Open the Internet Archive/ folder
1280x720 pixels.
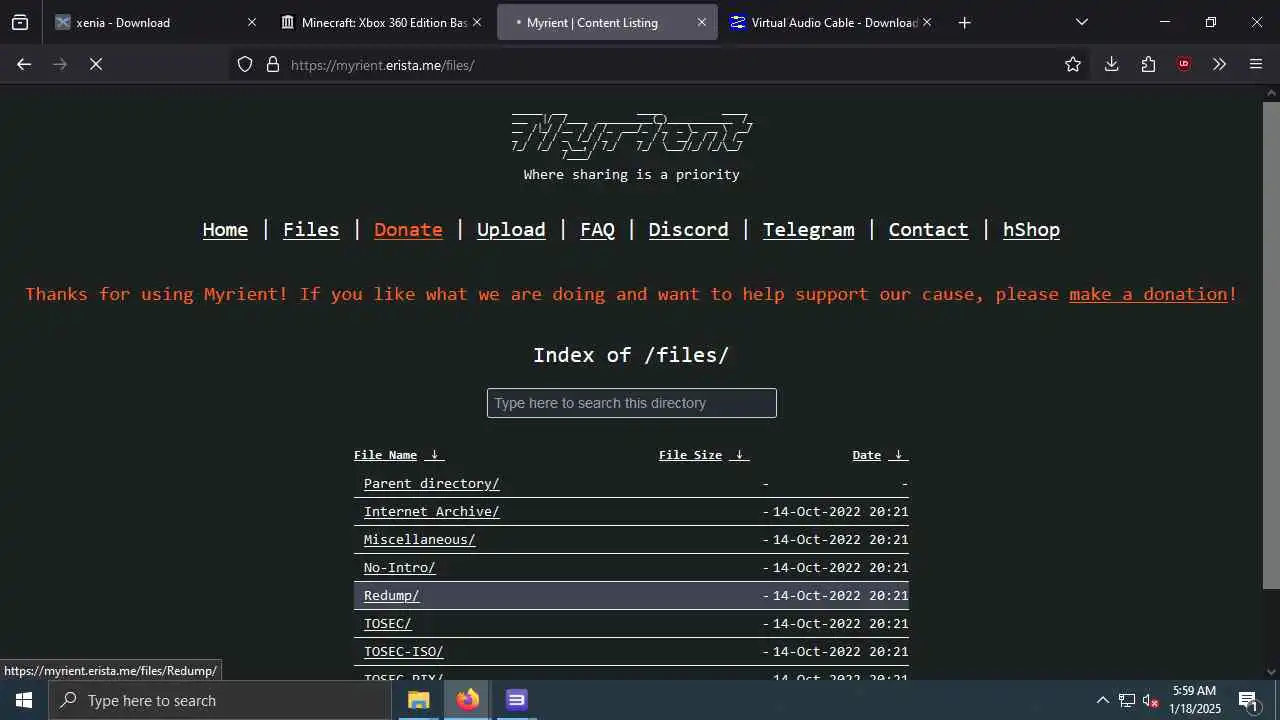coord(431,511)
